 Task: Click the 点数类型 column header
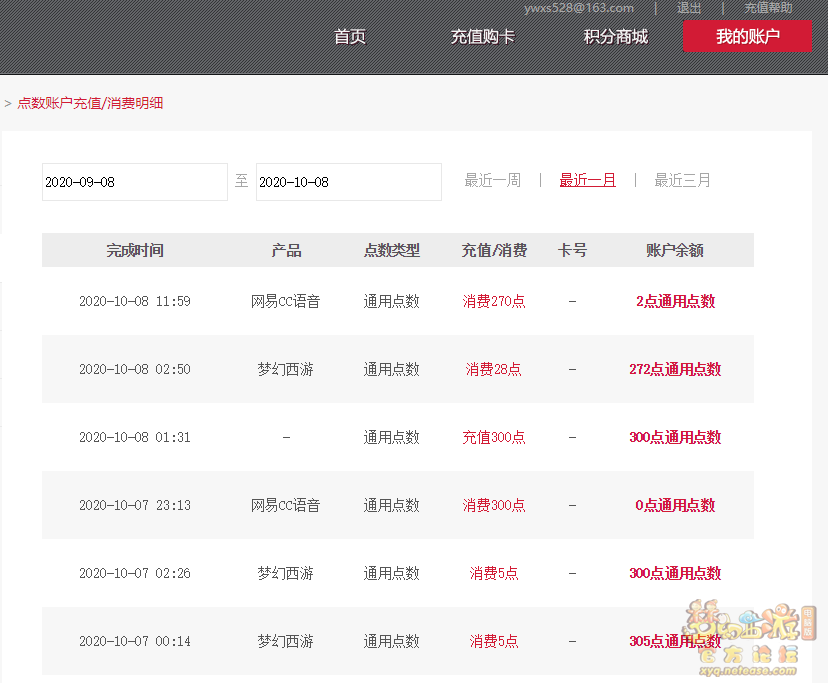click(392, 250)
